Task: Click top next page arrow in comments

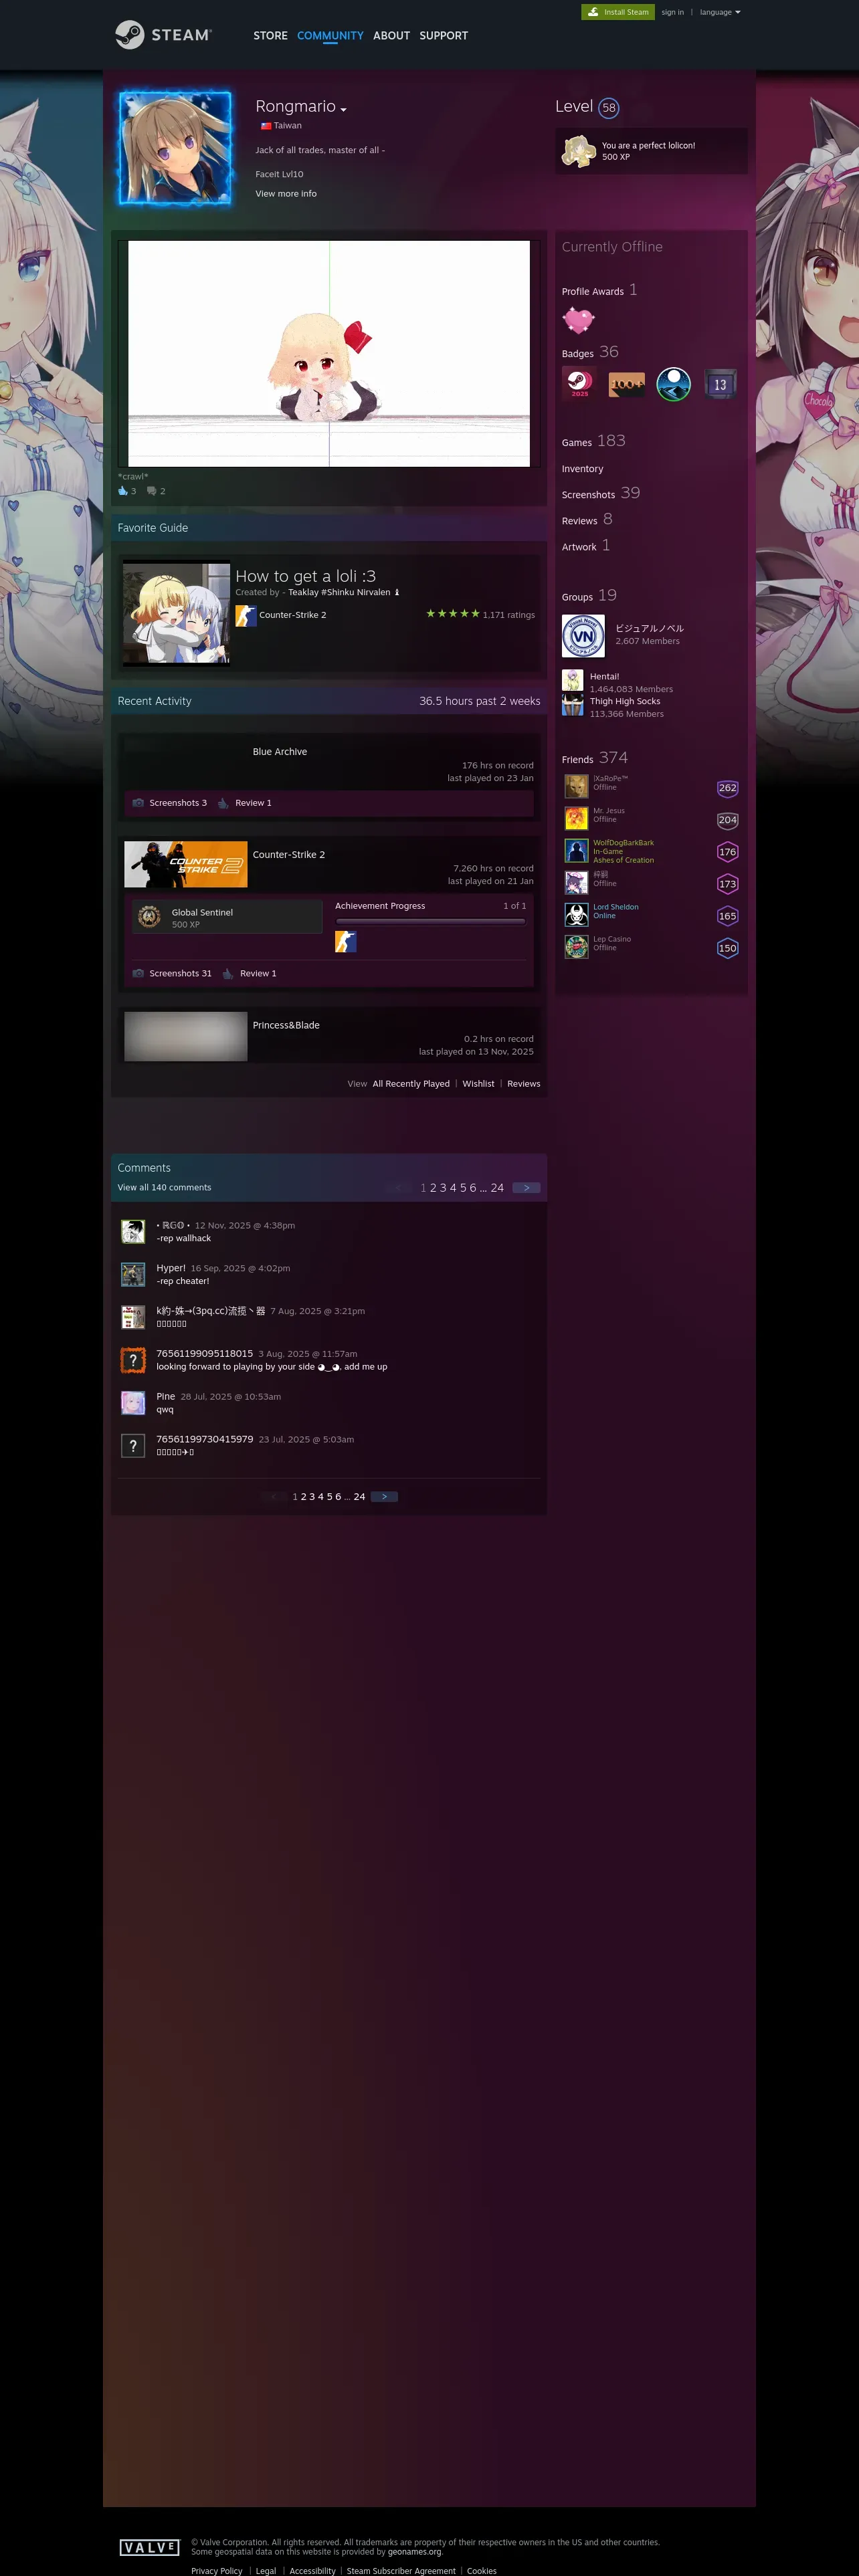Action: click(x=526, y=1188)
